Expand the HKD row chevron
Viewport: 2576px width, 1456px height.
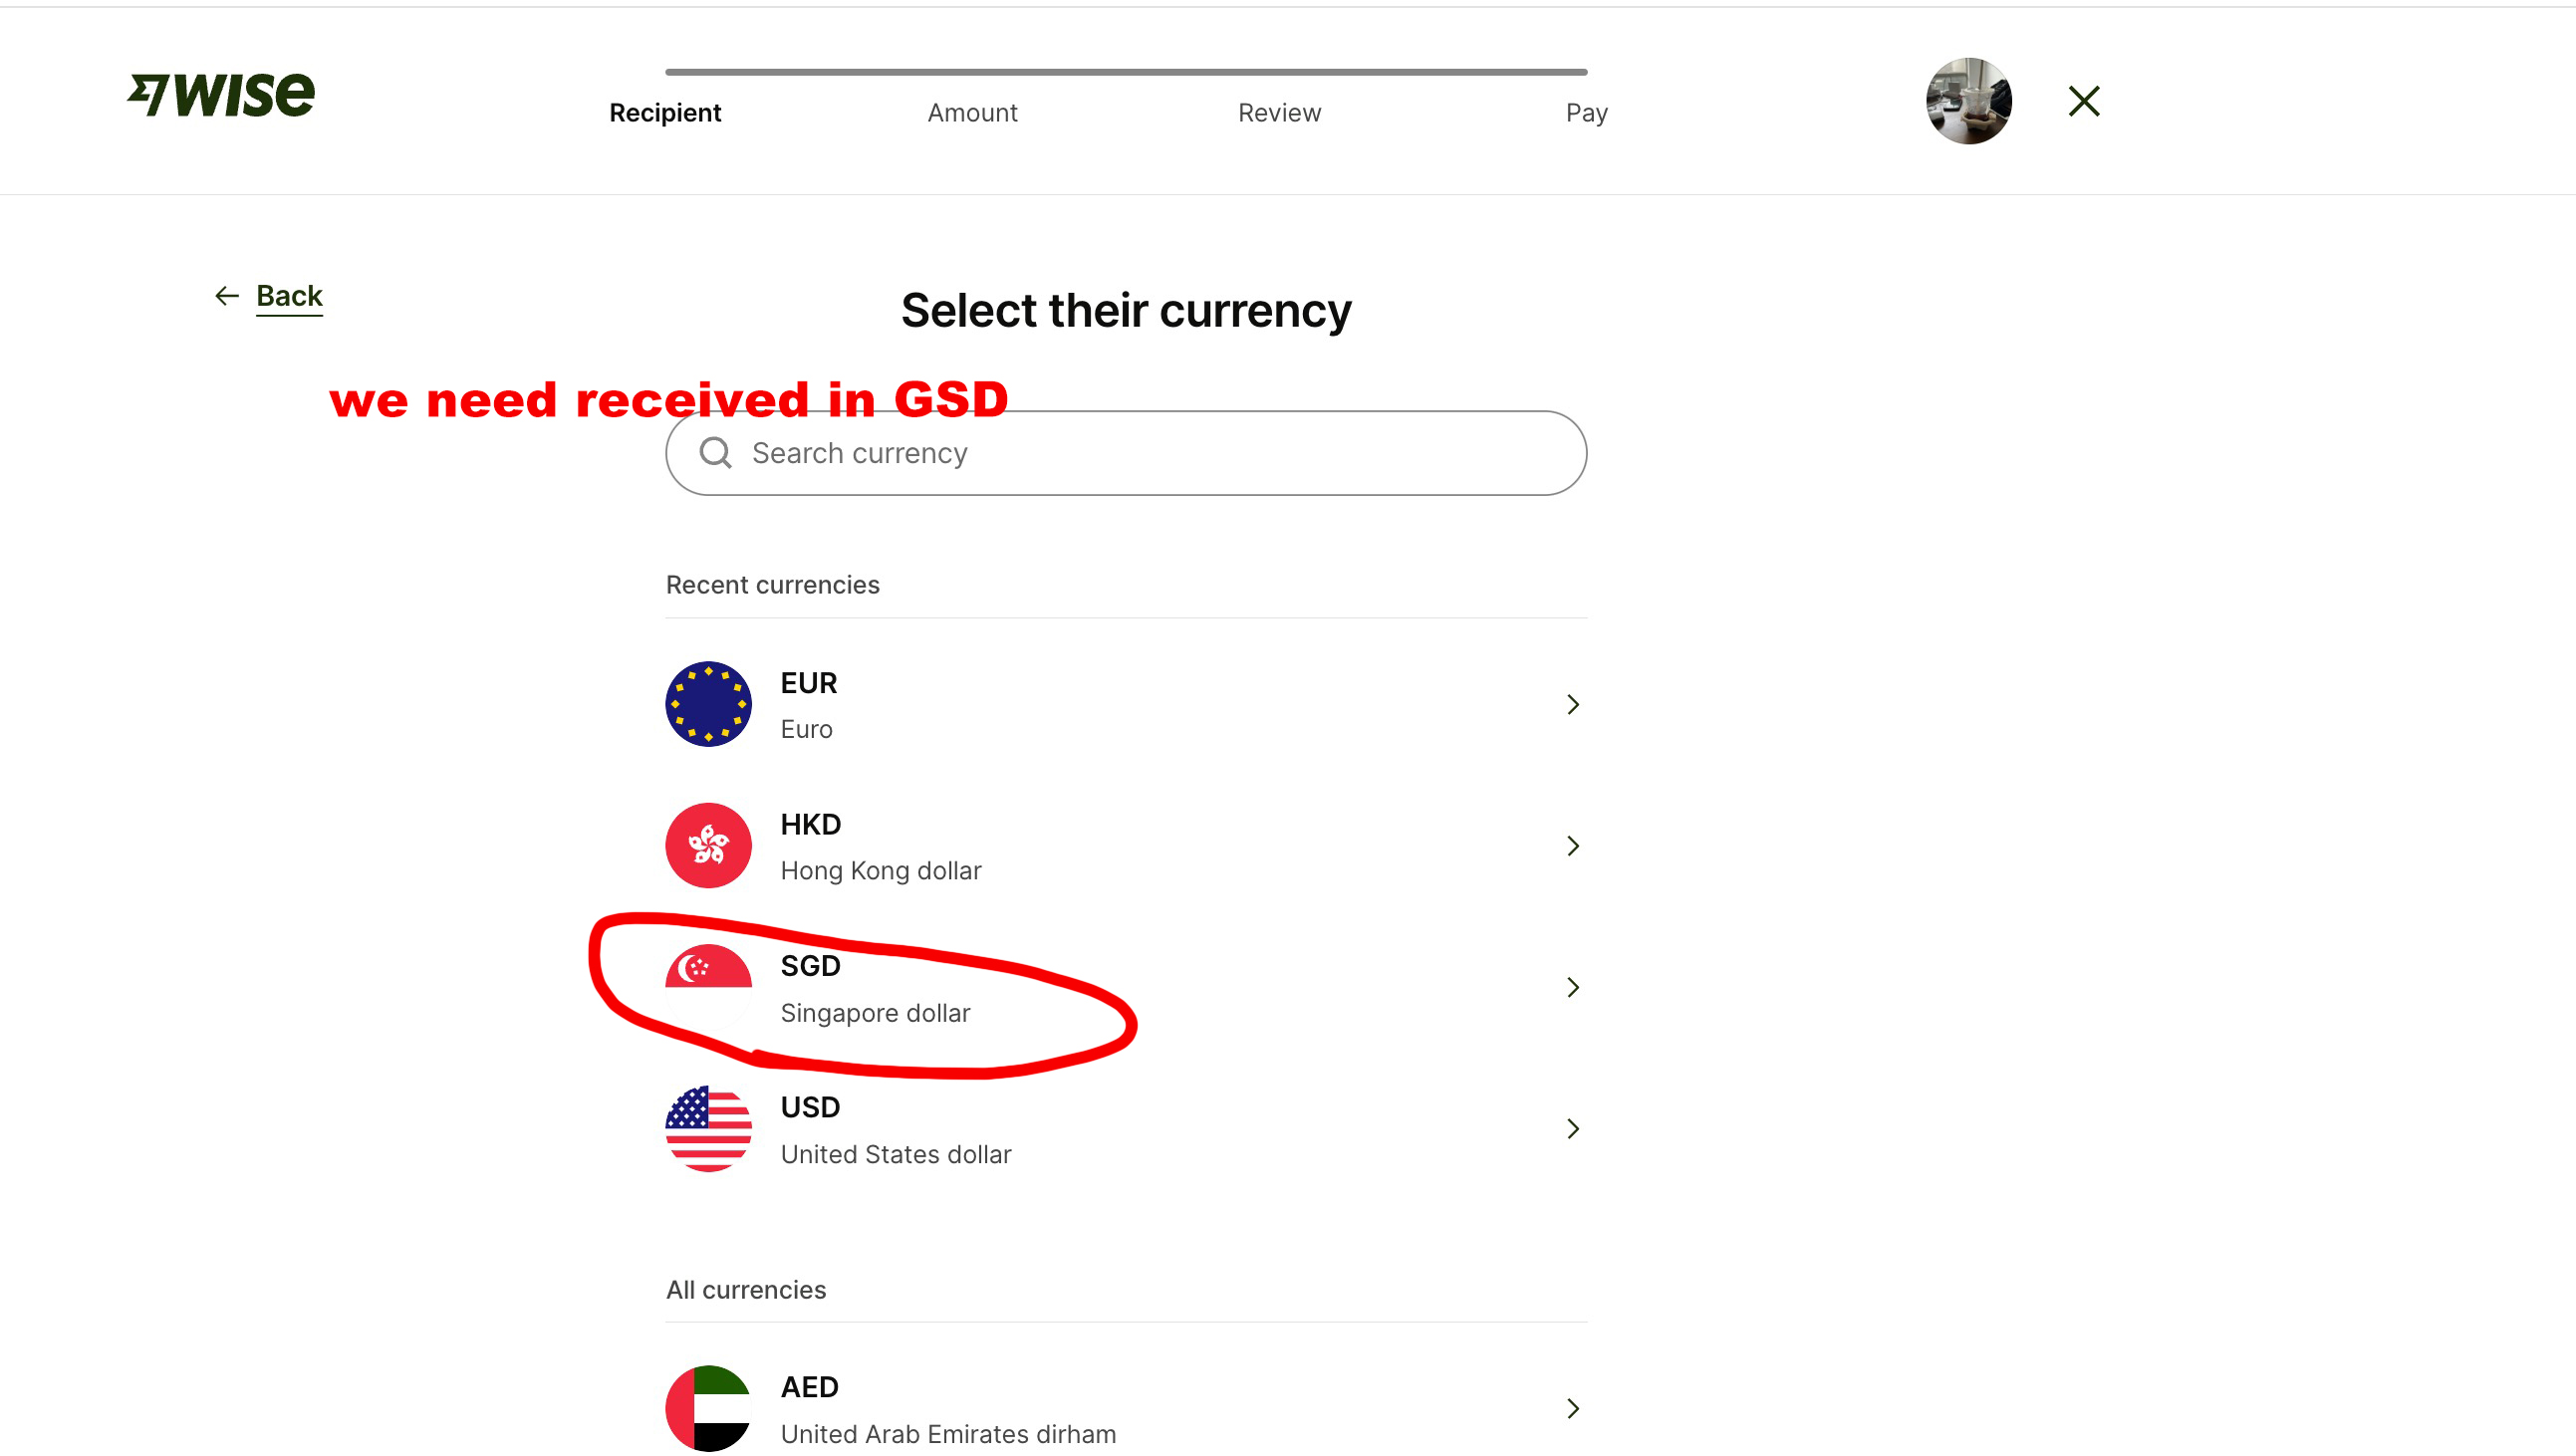(1573, 847)
